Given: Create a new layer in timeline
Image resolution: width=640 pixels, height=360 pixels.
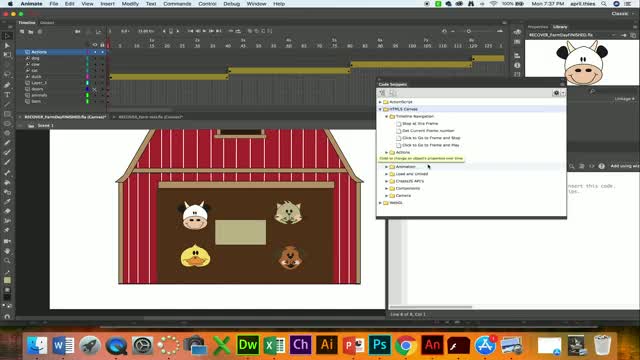Looking at the screenshot, I should (22, 31).
